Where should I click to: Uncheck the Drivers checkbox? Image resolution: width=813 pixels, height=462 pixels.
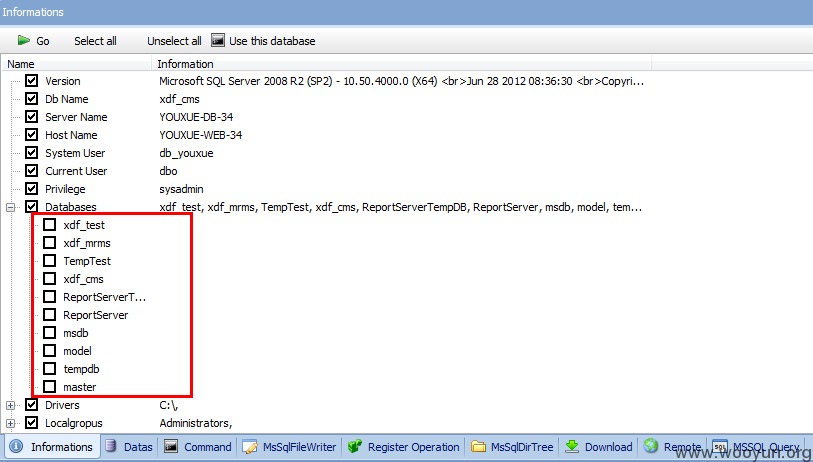(32, 404)
